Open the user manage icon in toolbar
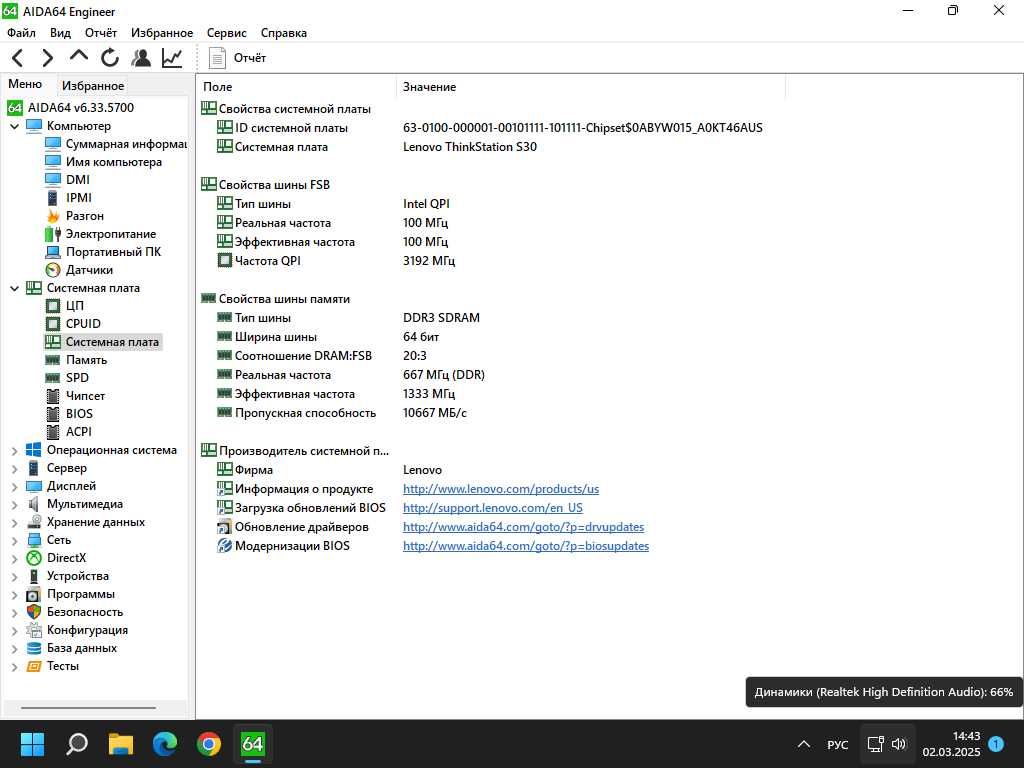The height and width of the screenshot is (768, 1024). tap(140, 58)
